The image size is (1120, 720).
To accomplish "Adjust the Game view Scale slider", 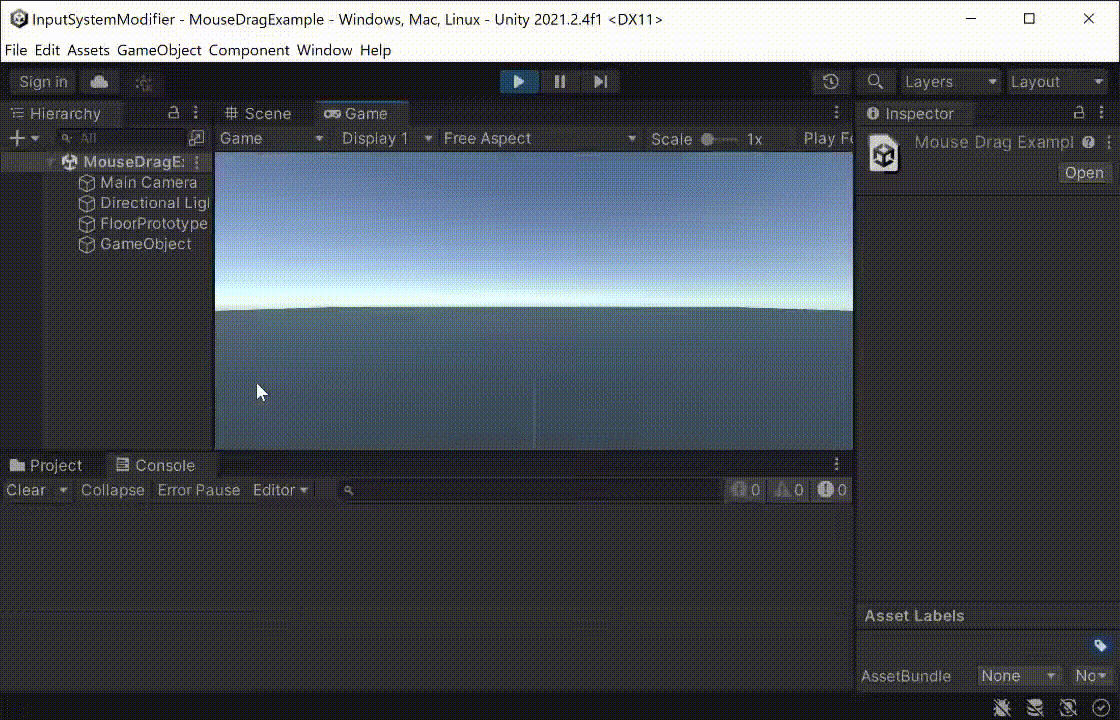I will coord(719,139).
